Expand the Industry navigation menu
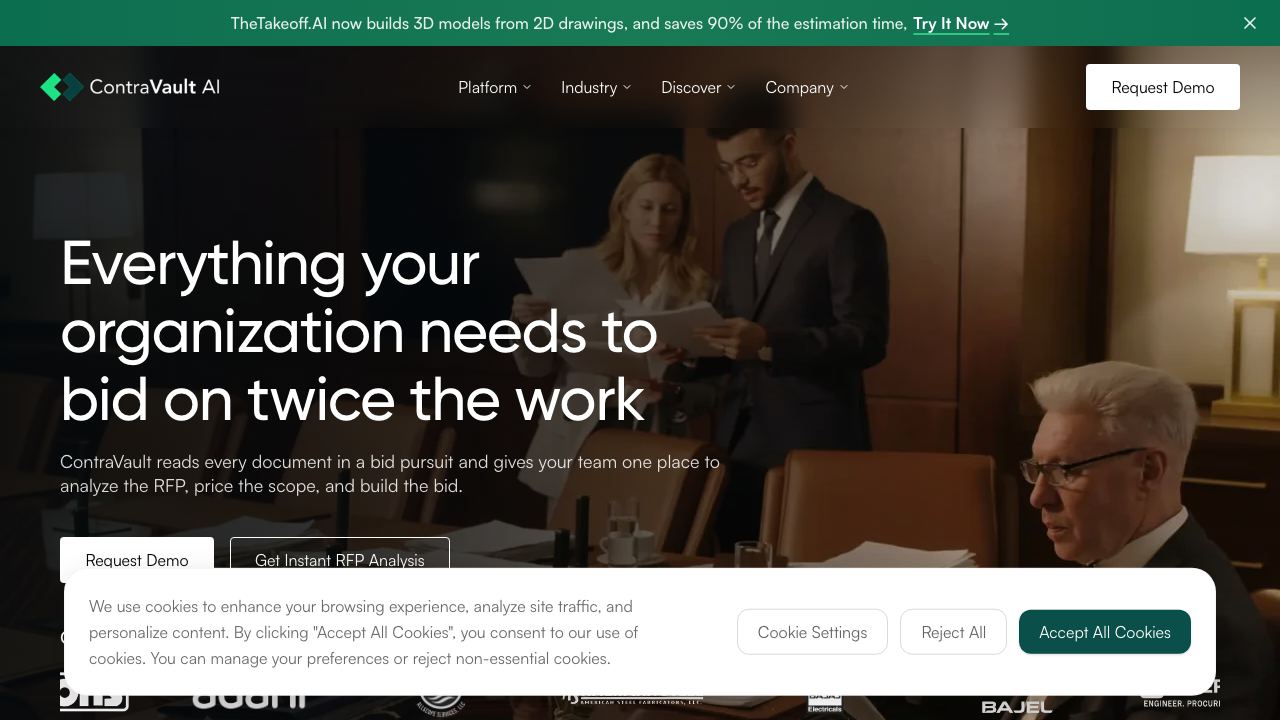This screenshot has height=720, width=1280. click(x=596, y=87)
